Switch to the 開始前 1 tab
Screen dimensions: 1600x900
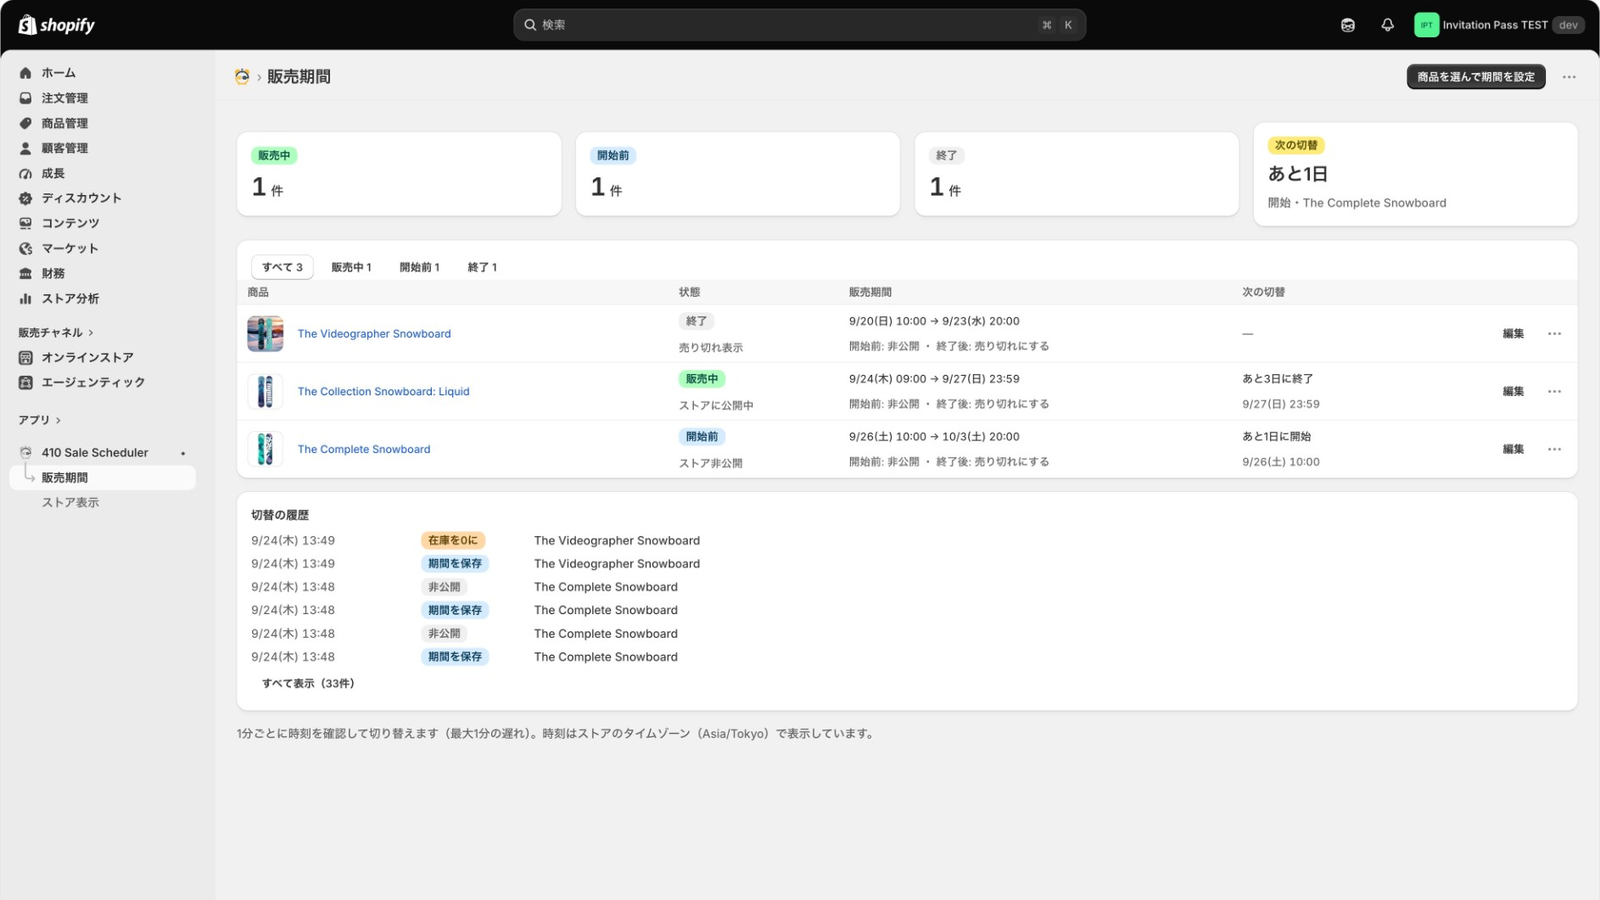(x=419, y=267)
